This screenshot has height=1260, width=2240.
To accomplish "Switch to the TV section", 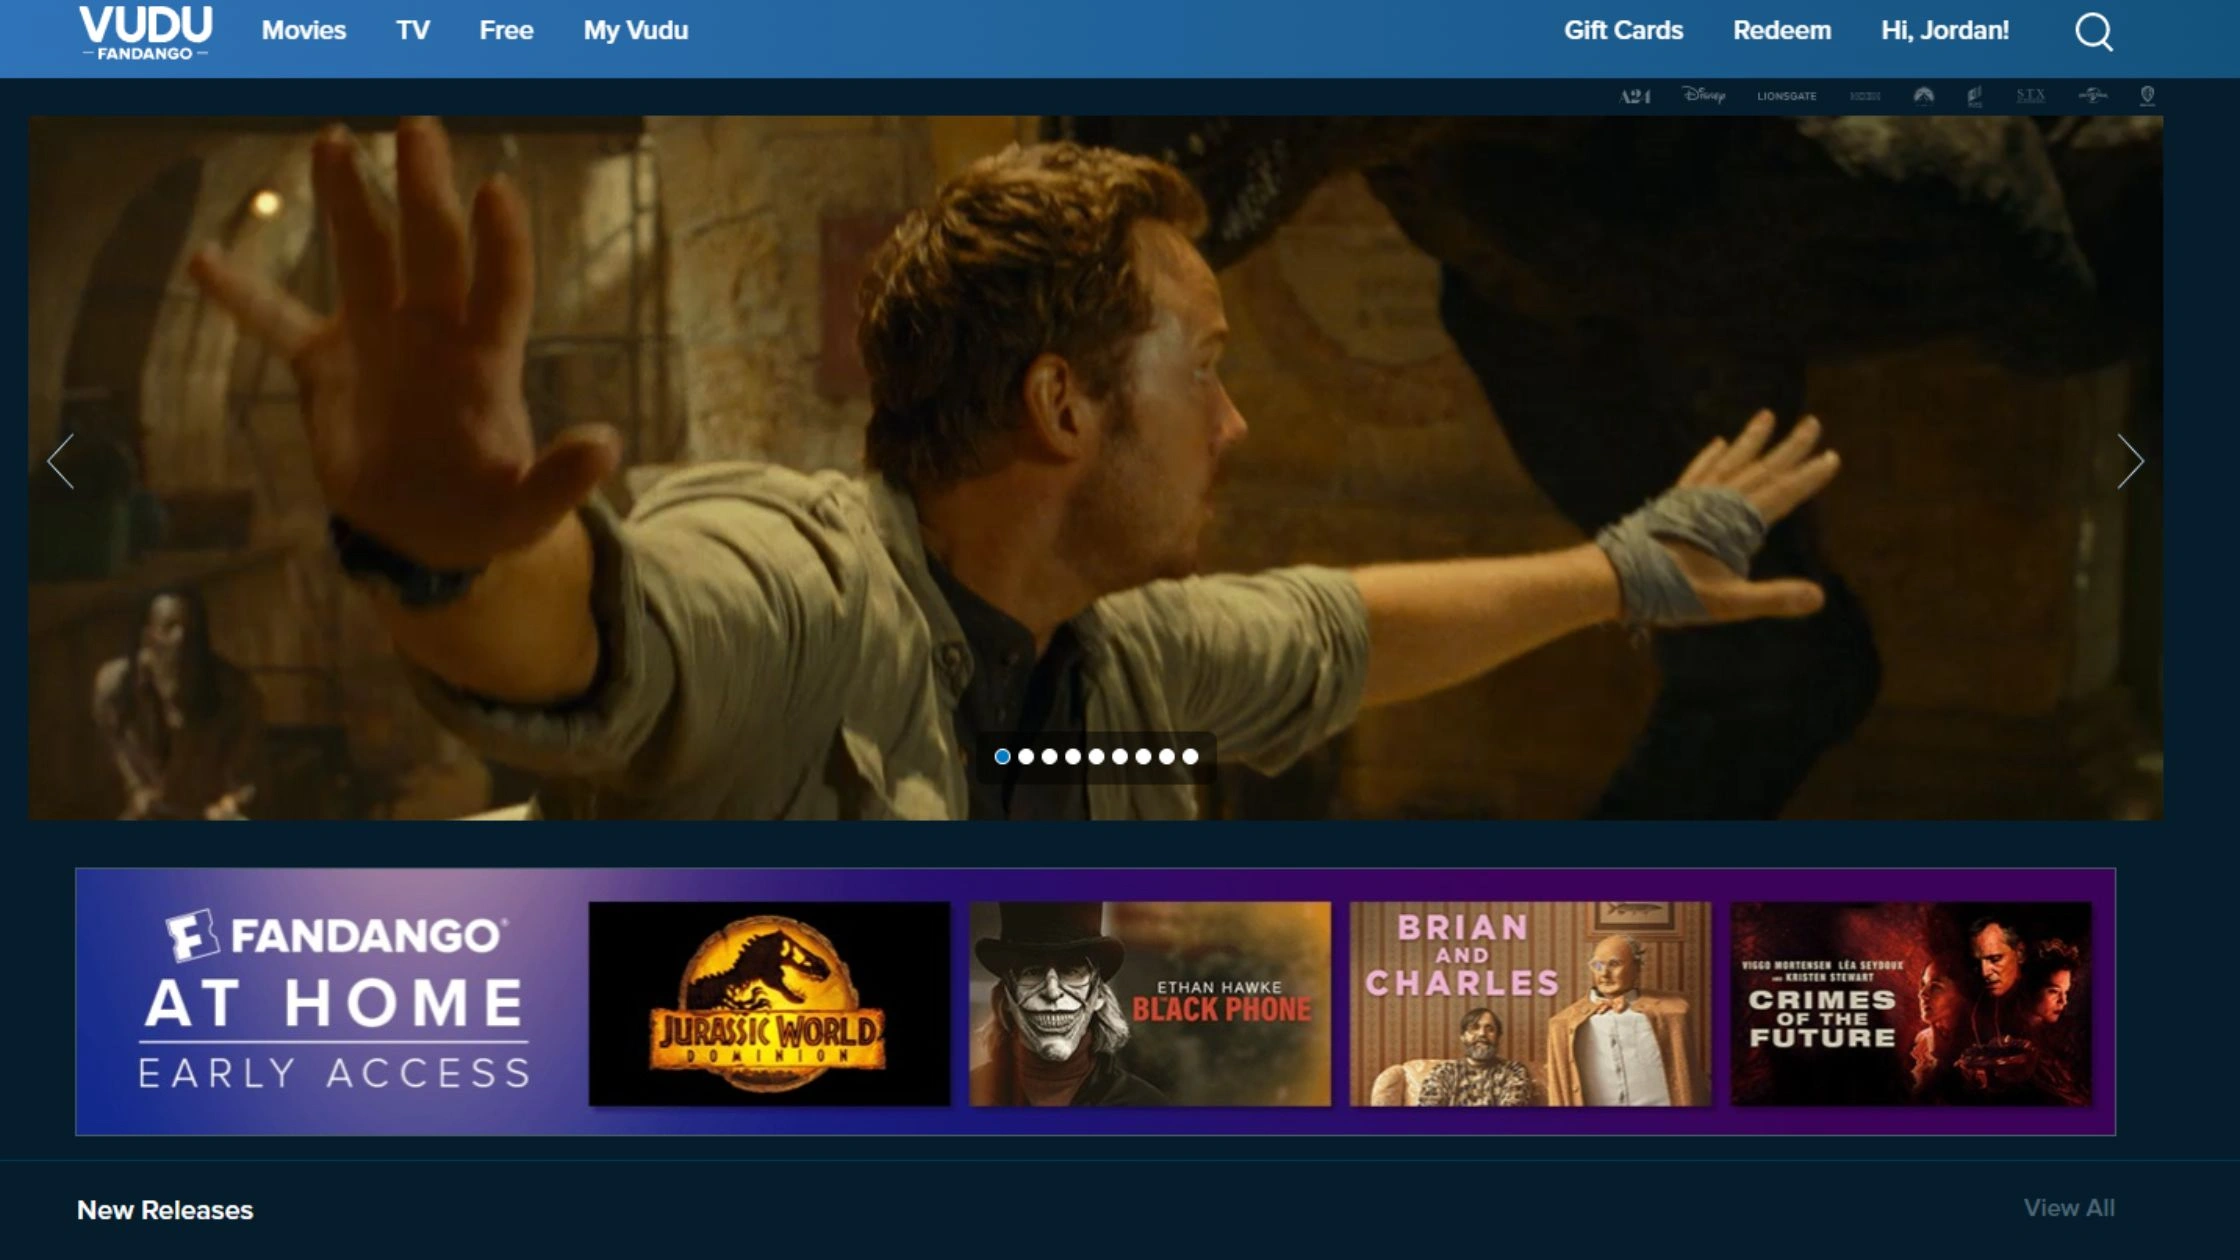I will coord(412,31).
